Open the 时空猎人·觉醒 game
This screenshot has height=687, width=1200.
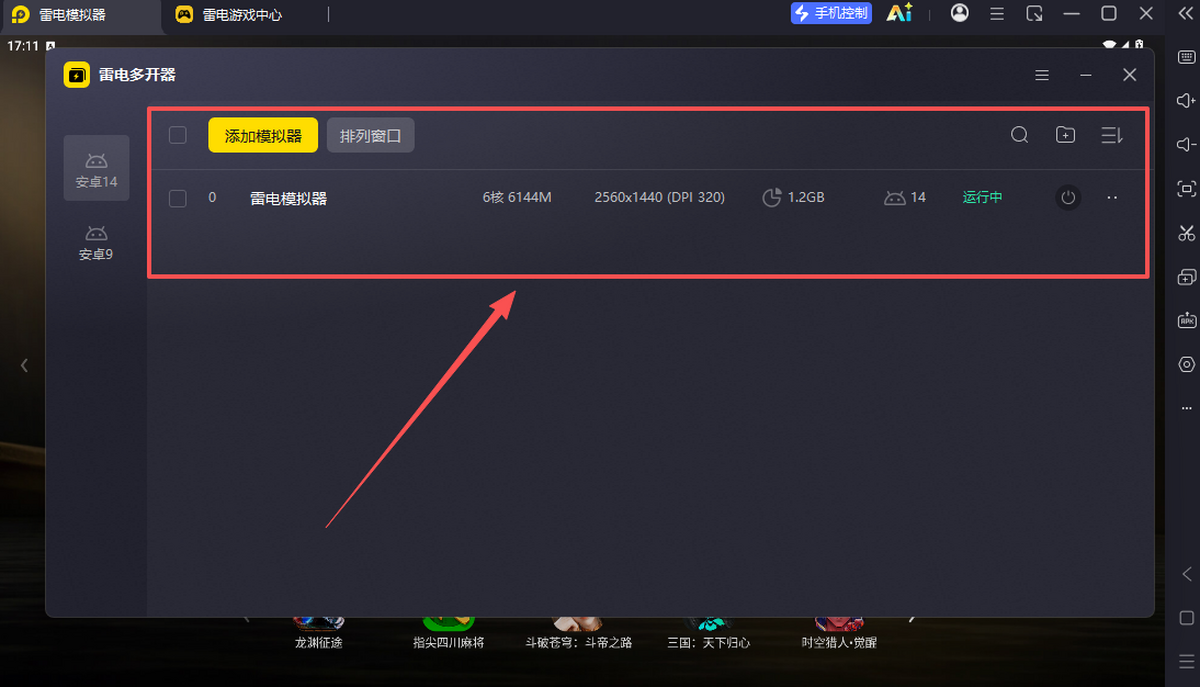839,633
